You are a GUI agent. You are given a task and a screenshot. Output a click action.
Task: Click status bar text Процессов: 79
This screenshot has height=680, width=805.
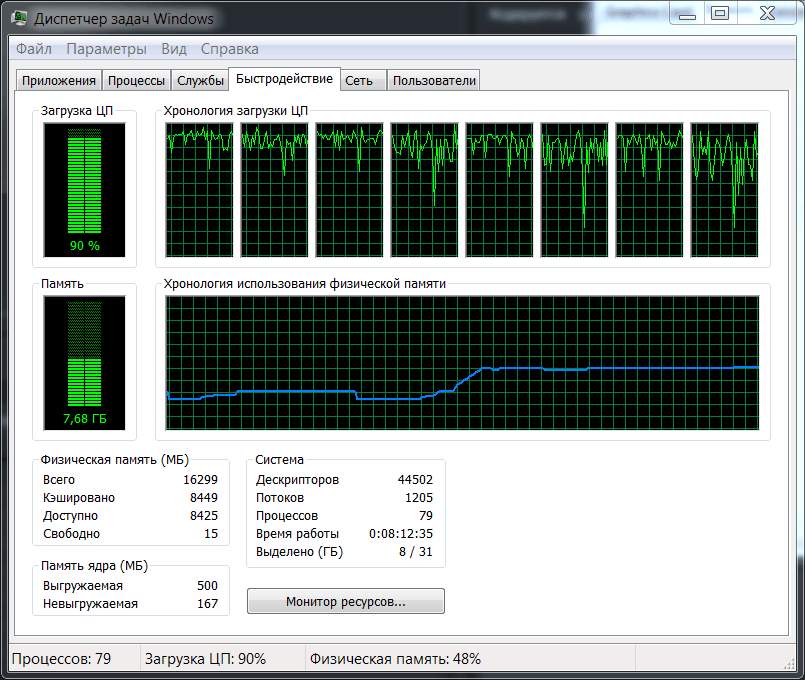coord(61,659)
